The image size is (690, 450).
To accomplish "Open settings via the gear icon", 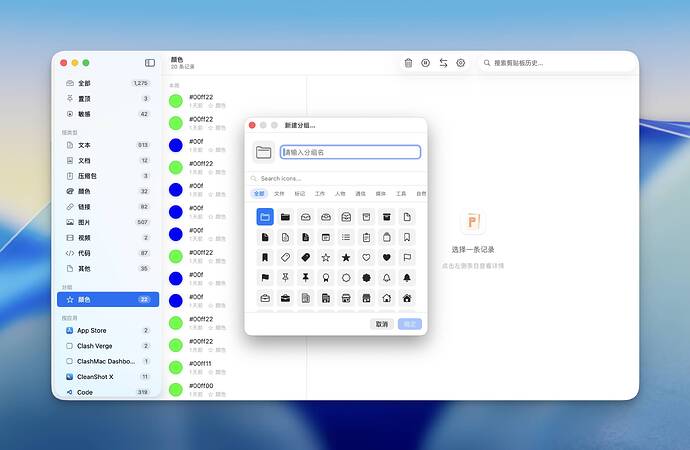I will pyautogui.click(x=461, y=63).
